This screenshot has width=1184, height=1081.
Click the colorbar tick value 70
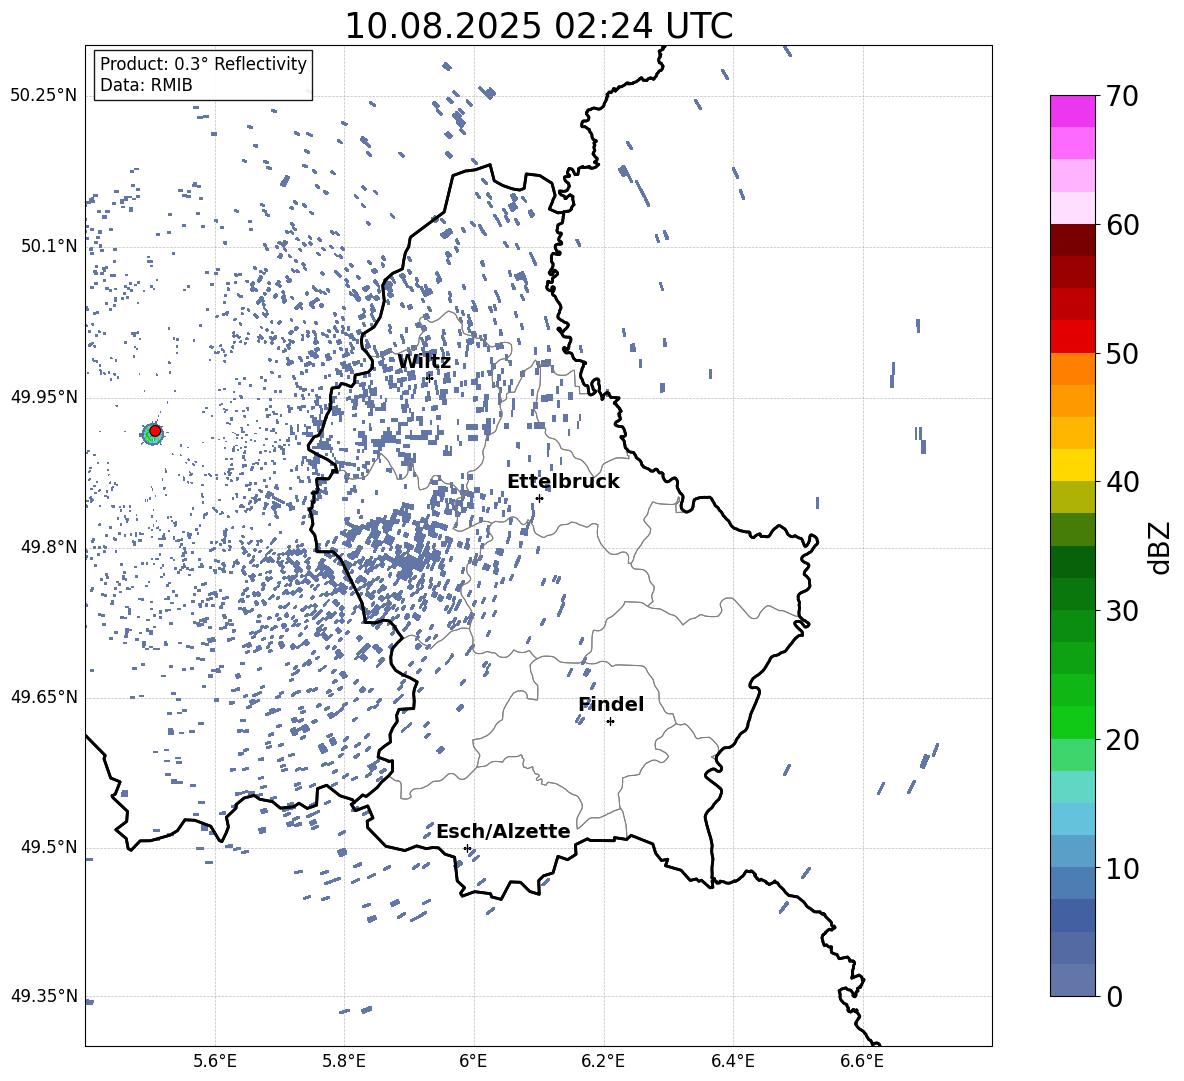tap(1122, 96)
